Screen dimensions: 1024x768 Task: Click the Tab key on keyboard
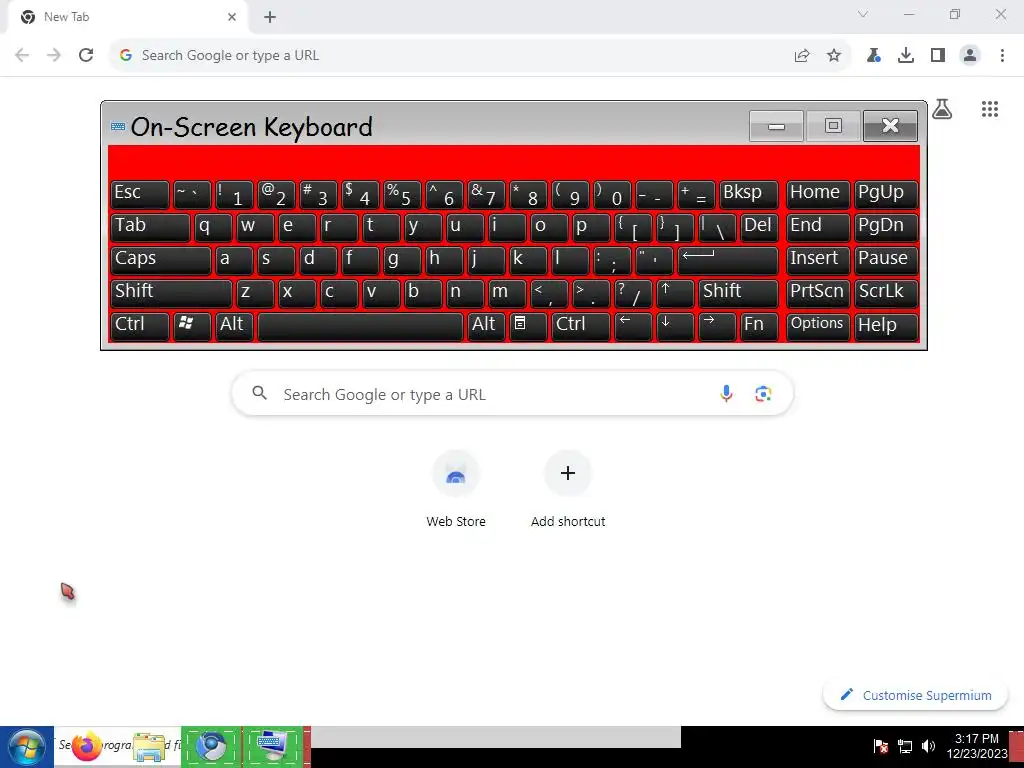click(150, 227)
